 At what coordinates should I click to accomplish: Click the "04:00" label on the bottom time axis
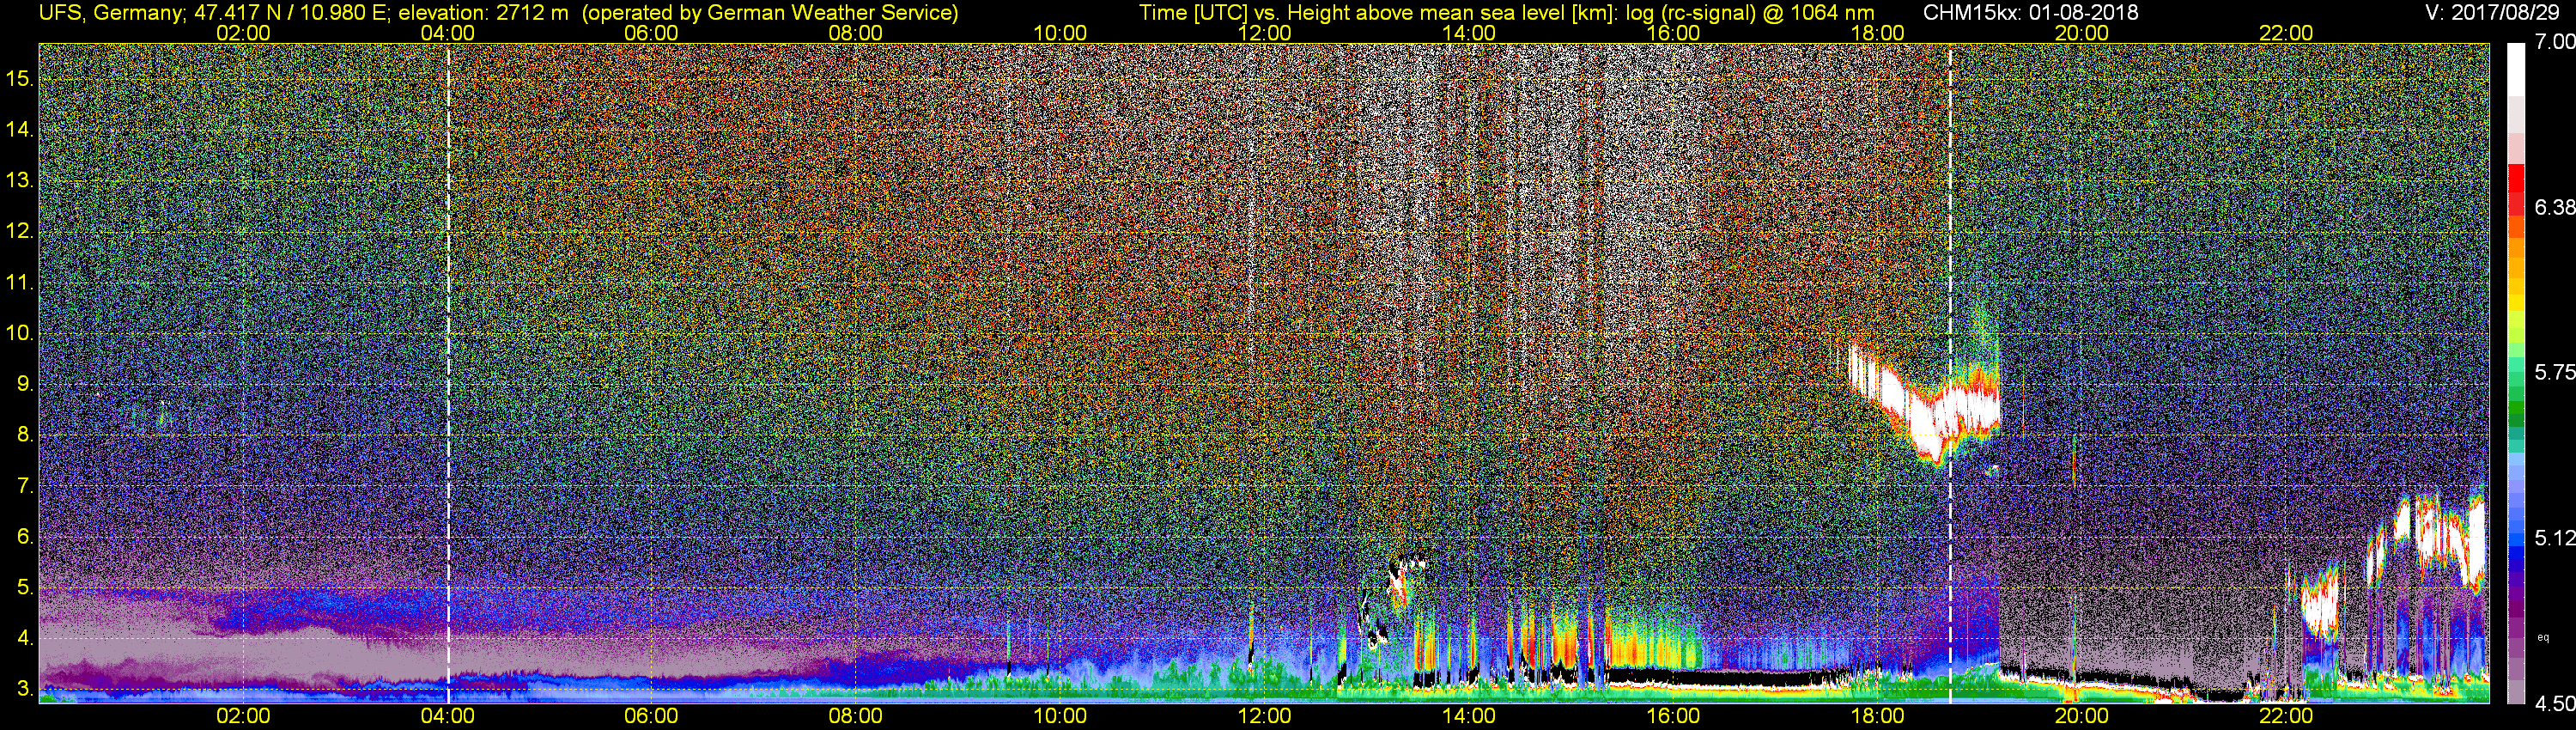click(448, 716)
